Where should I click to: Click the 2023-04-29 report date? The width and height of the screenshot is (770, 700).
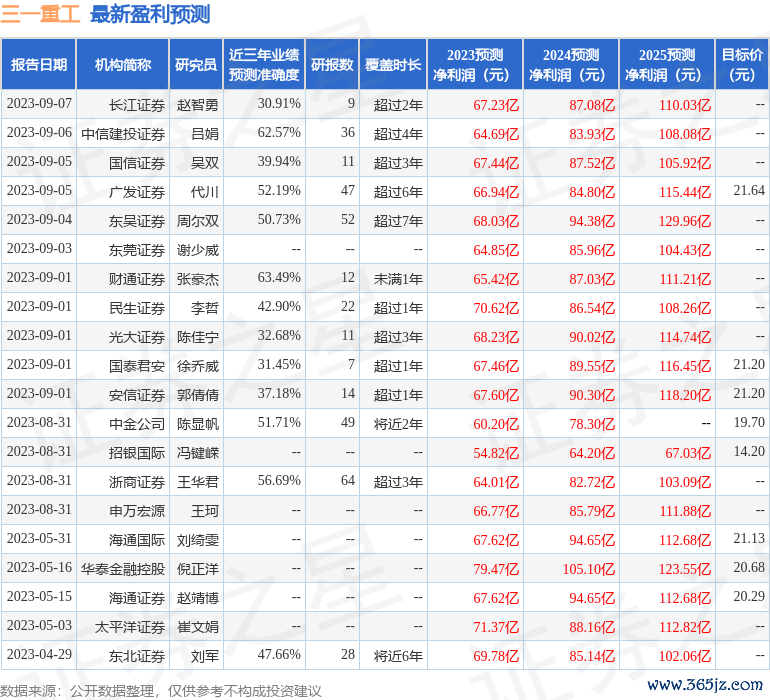(x=39, y=654)
